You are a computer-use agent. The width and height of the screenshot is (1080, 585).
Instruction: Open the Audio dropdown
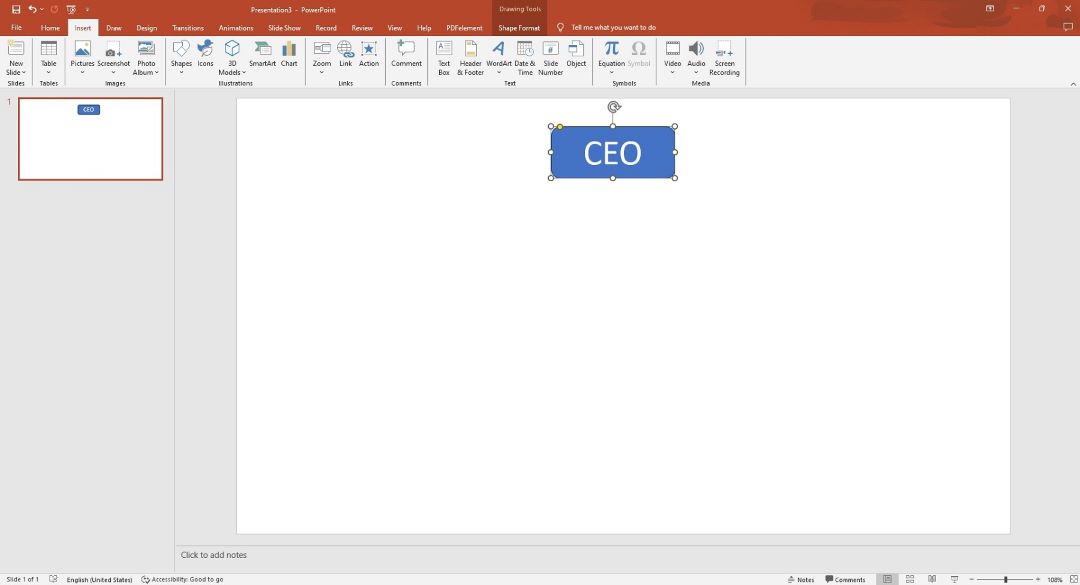tap(696, 72)
